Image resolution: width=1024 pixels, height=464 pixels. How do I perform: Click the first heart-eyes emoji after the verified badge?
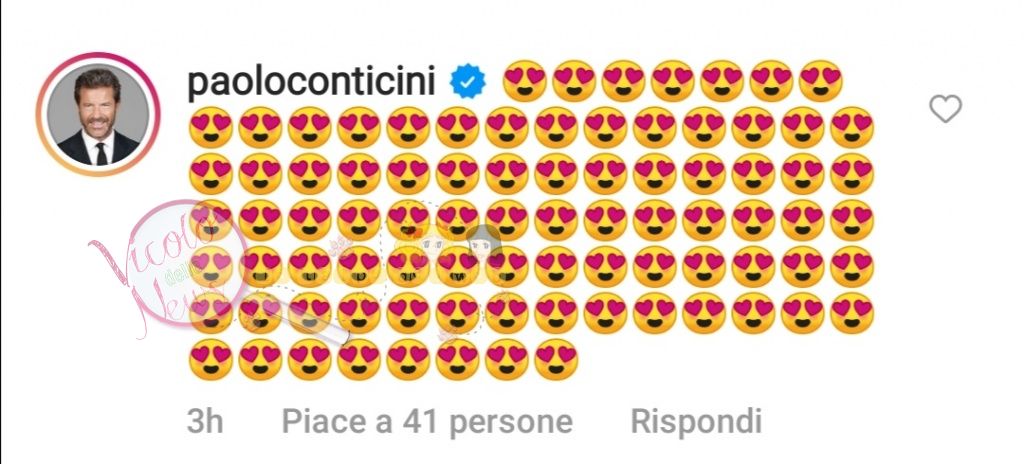524,81
